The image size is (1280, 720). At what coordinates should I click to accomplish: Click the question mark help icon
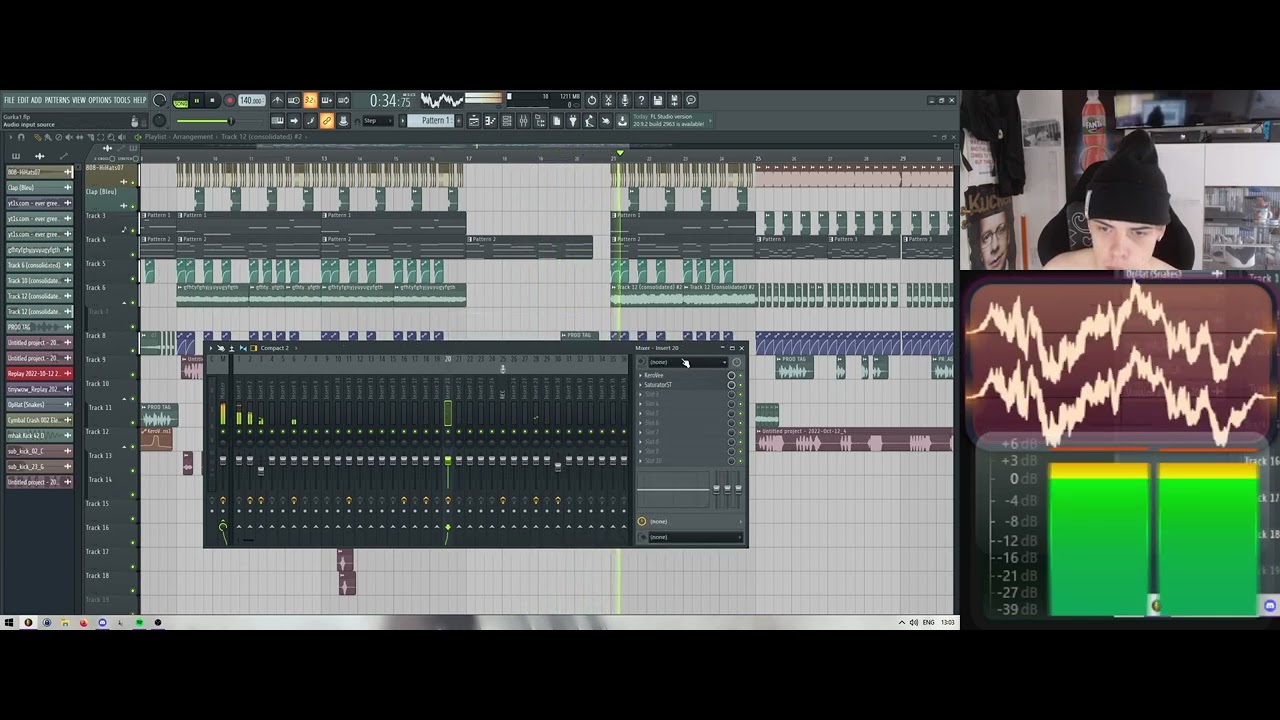click(x=641, y=100)
